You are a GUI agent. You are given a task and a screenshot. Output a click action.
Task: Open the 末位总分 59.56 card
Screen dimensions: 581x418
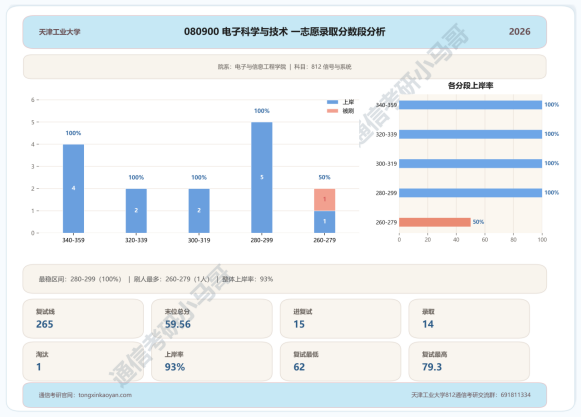click(212, 319)
